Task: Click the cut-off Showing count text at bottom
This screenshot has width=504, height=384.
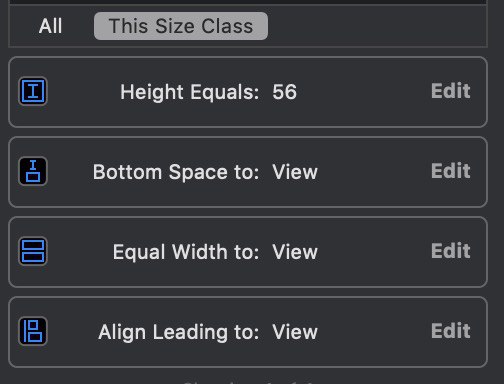Action: tap(248, 382)
